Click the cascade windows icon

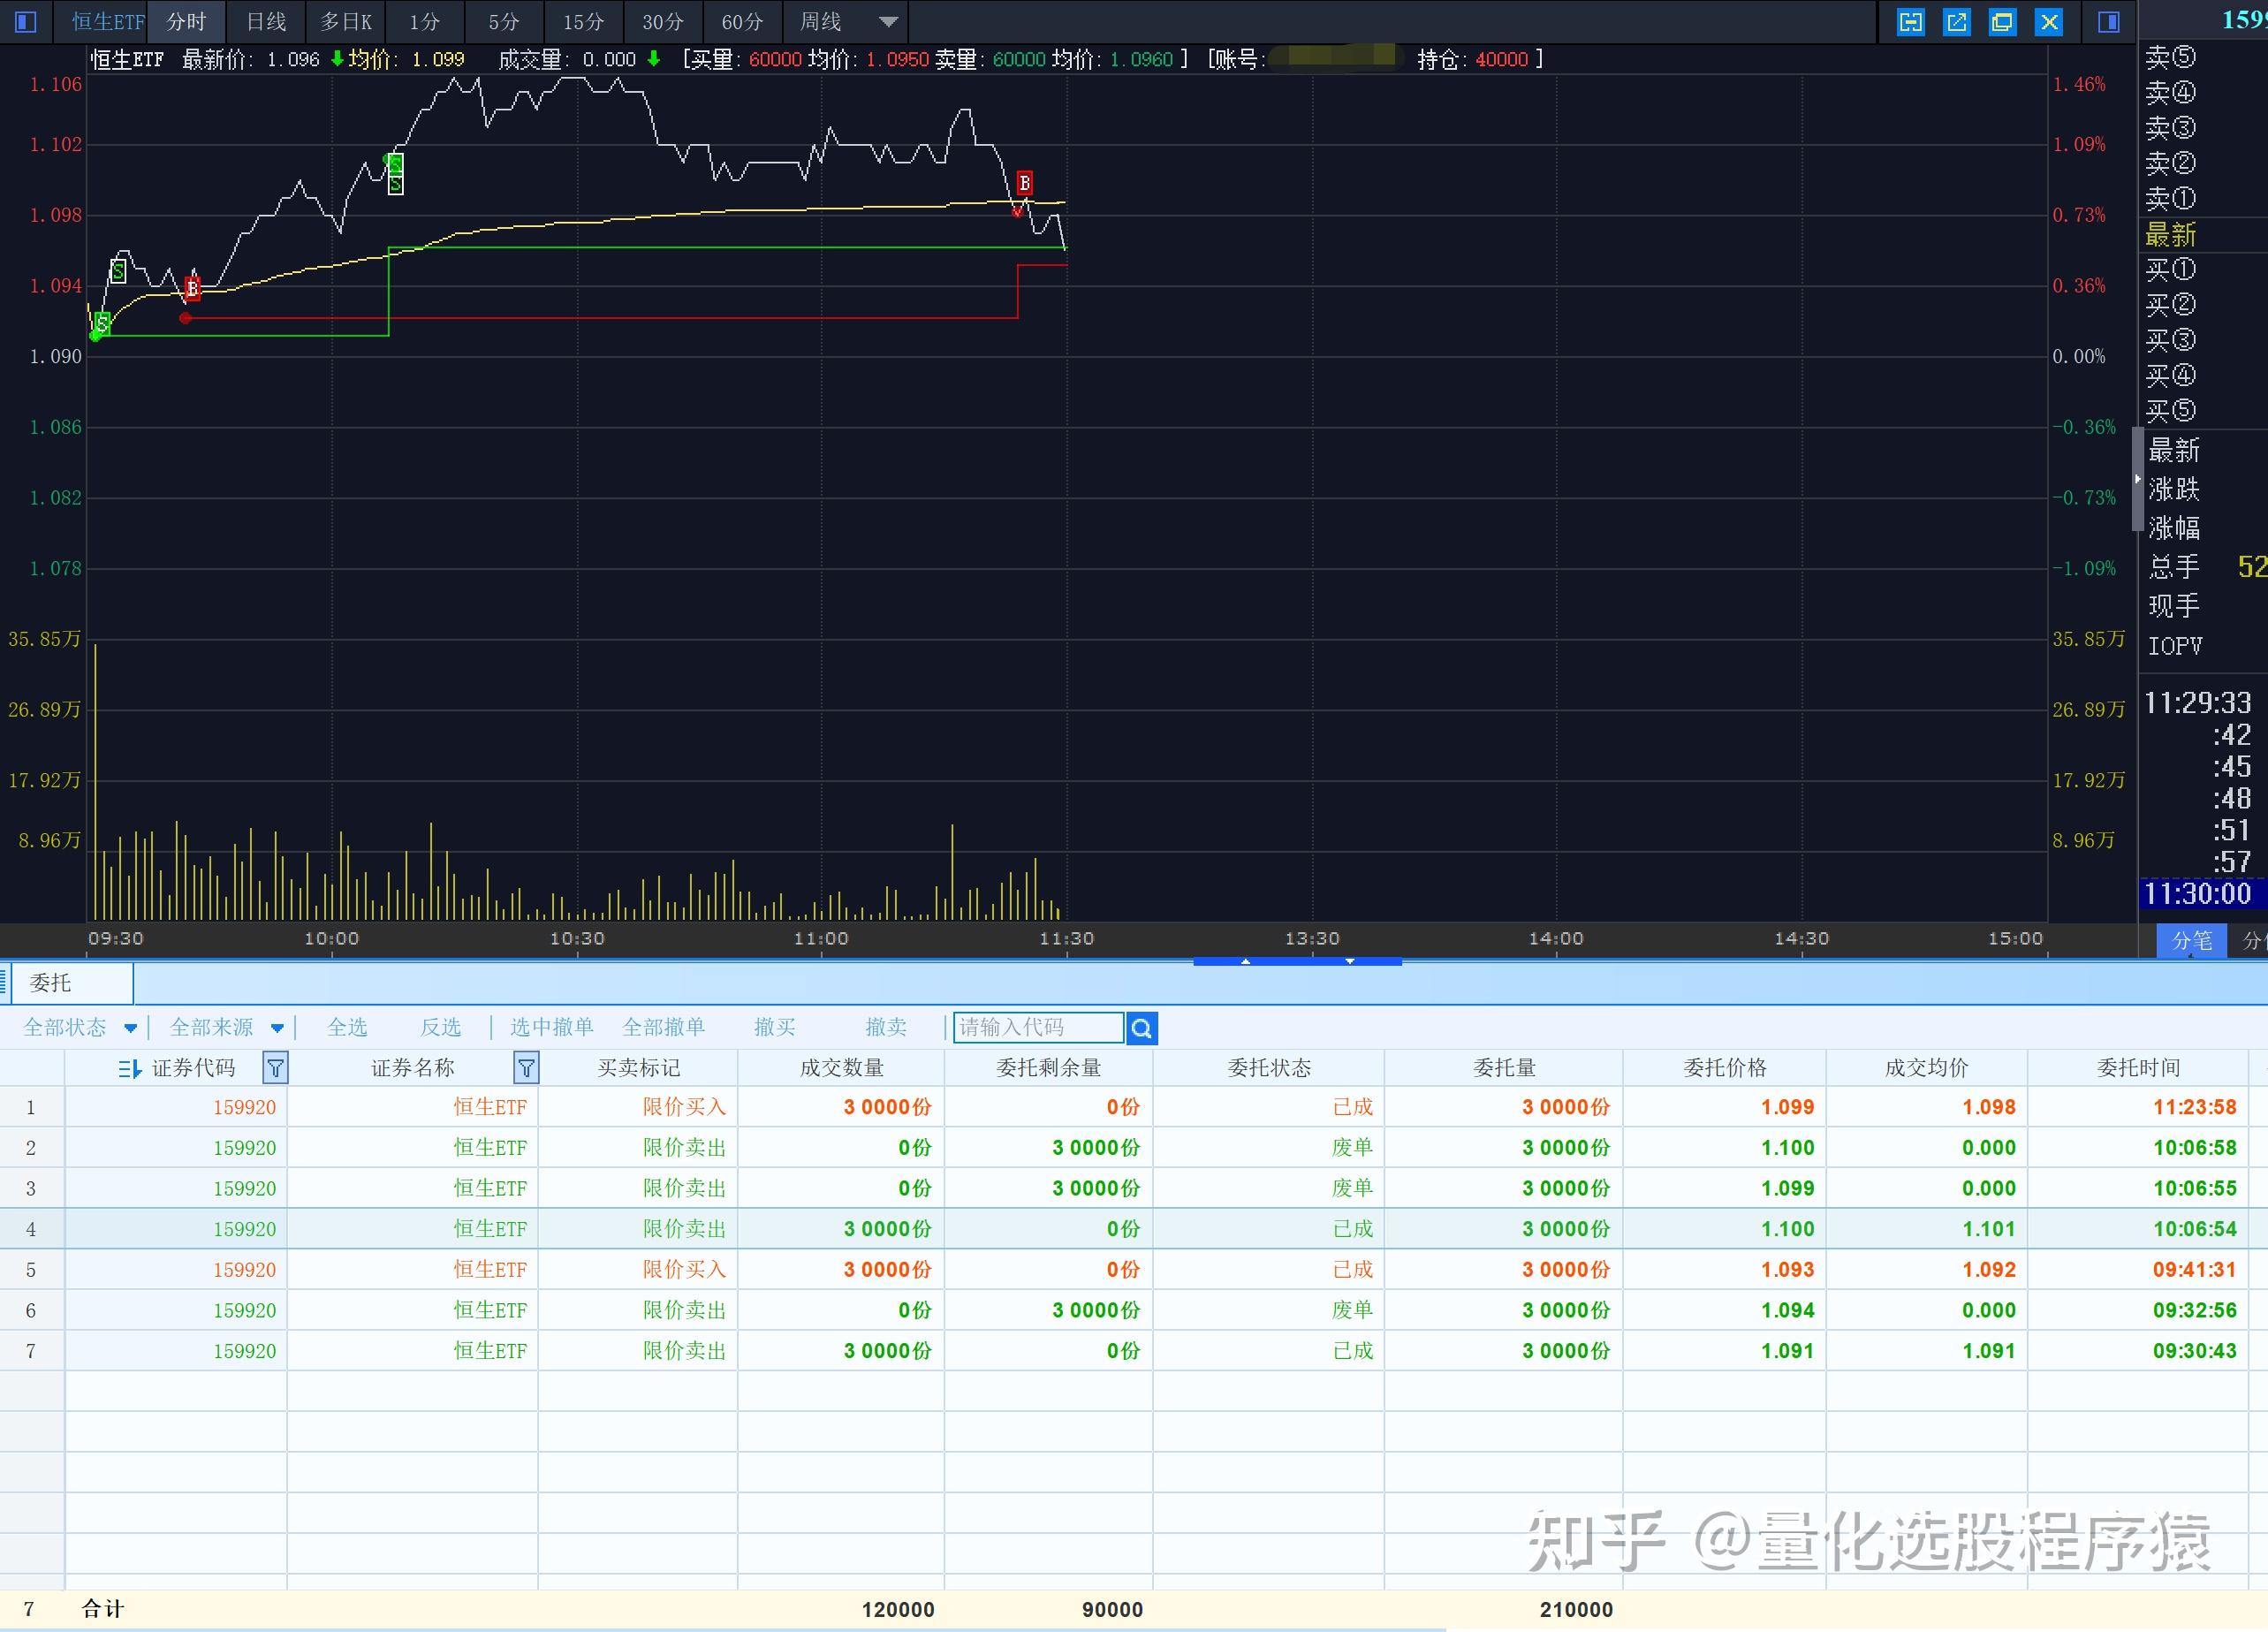tap(2002, 22)
